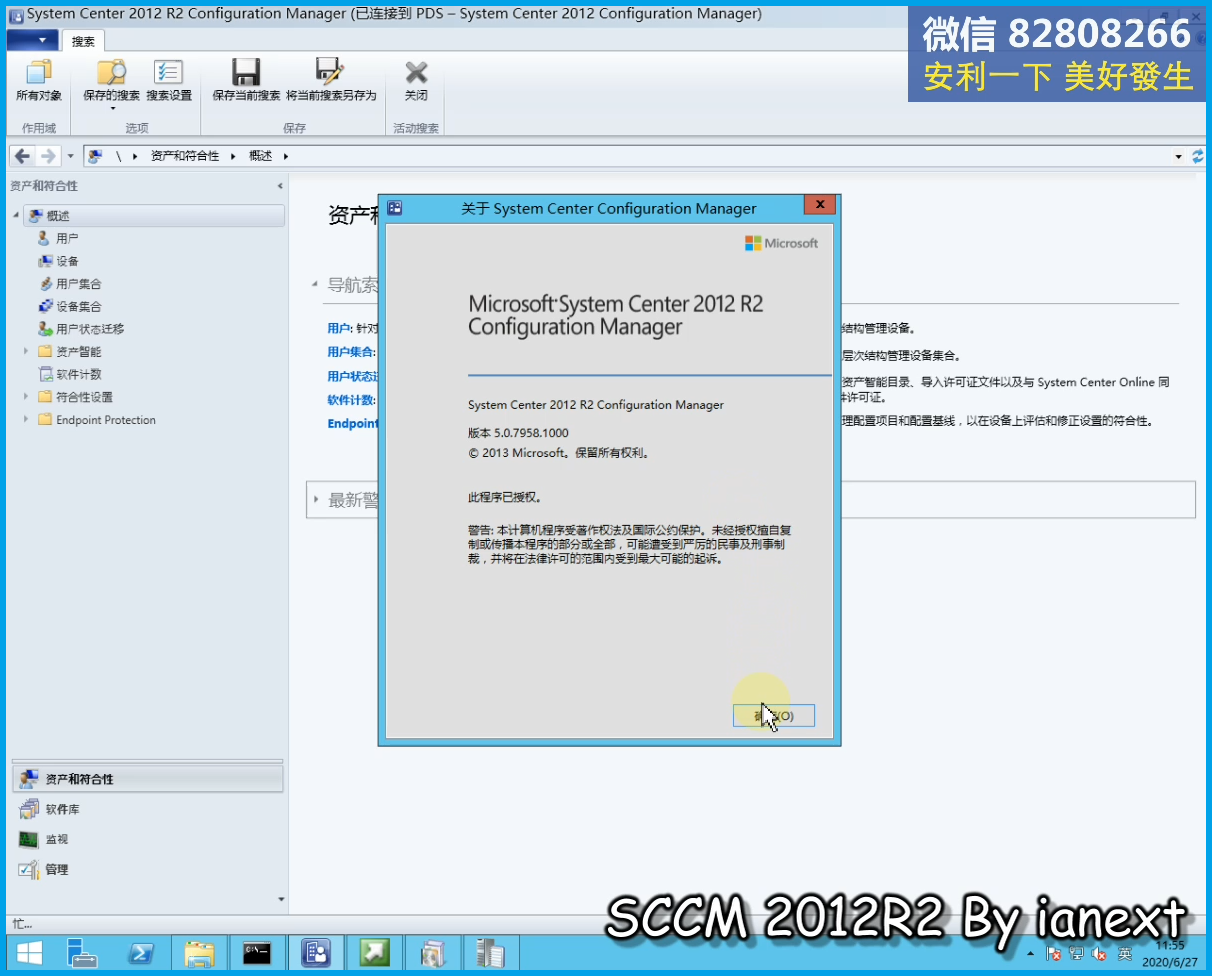Collapse the 导航索引 section
The width and height of the screenshot is (1212, 976).
click(315, 285)
